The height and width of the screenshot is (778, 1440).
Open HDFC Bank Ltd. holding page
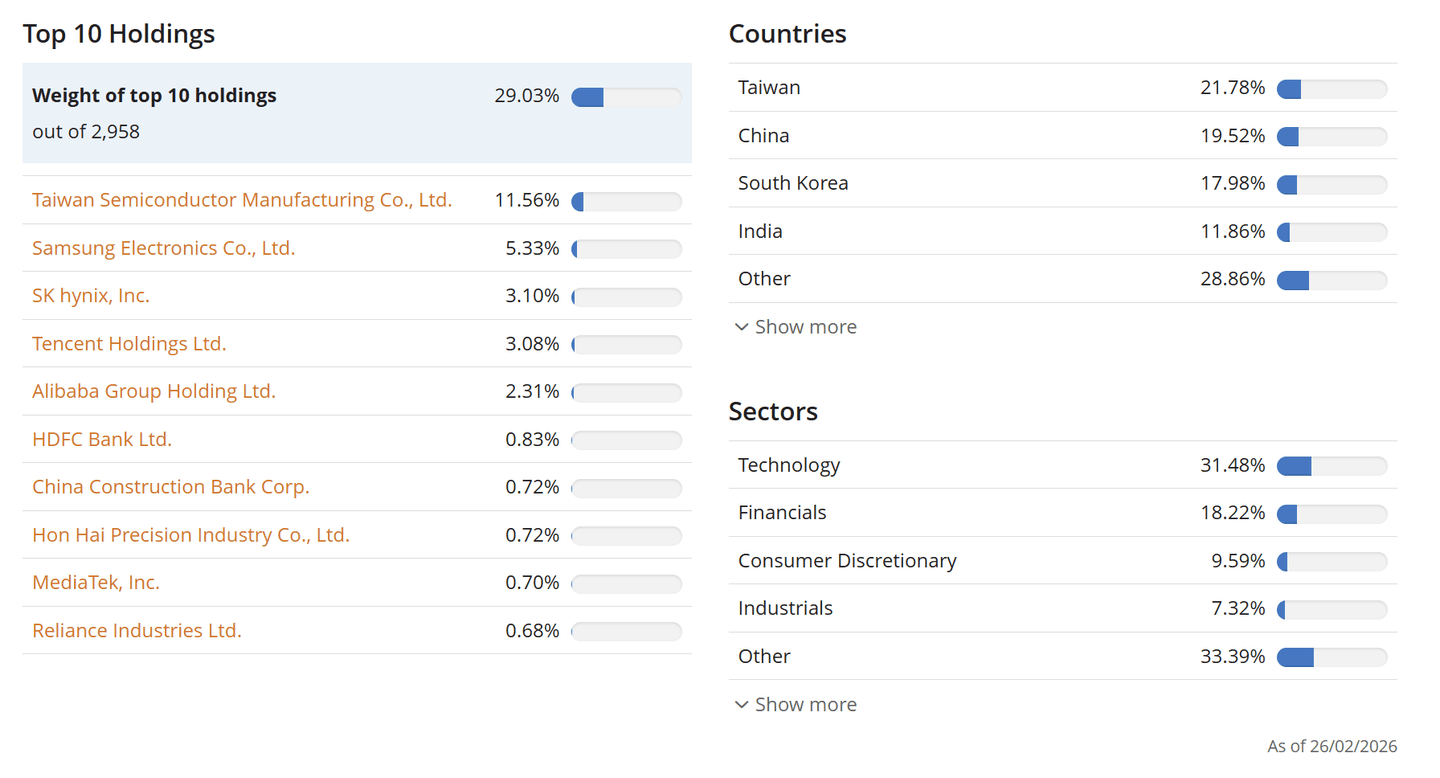[x=102, y=439]
